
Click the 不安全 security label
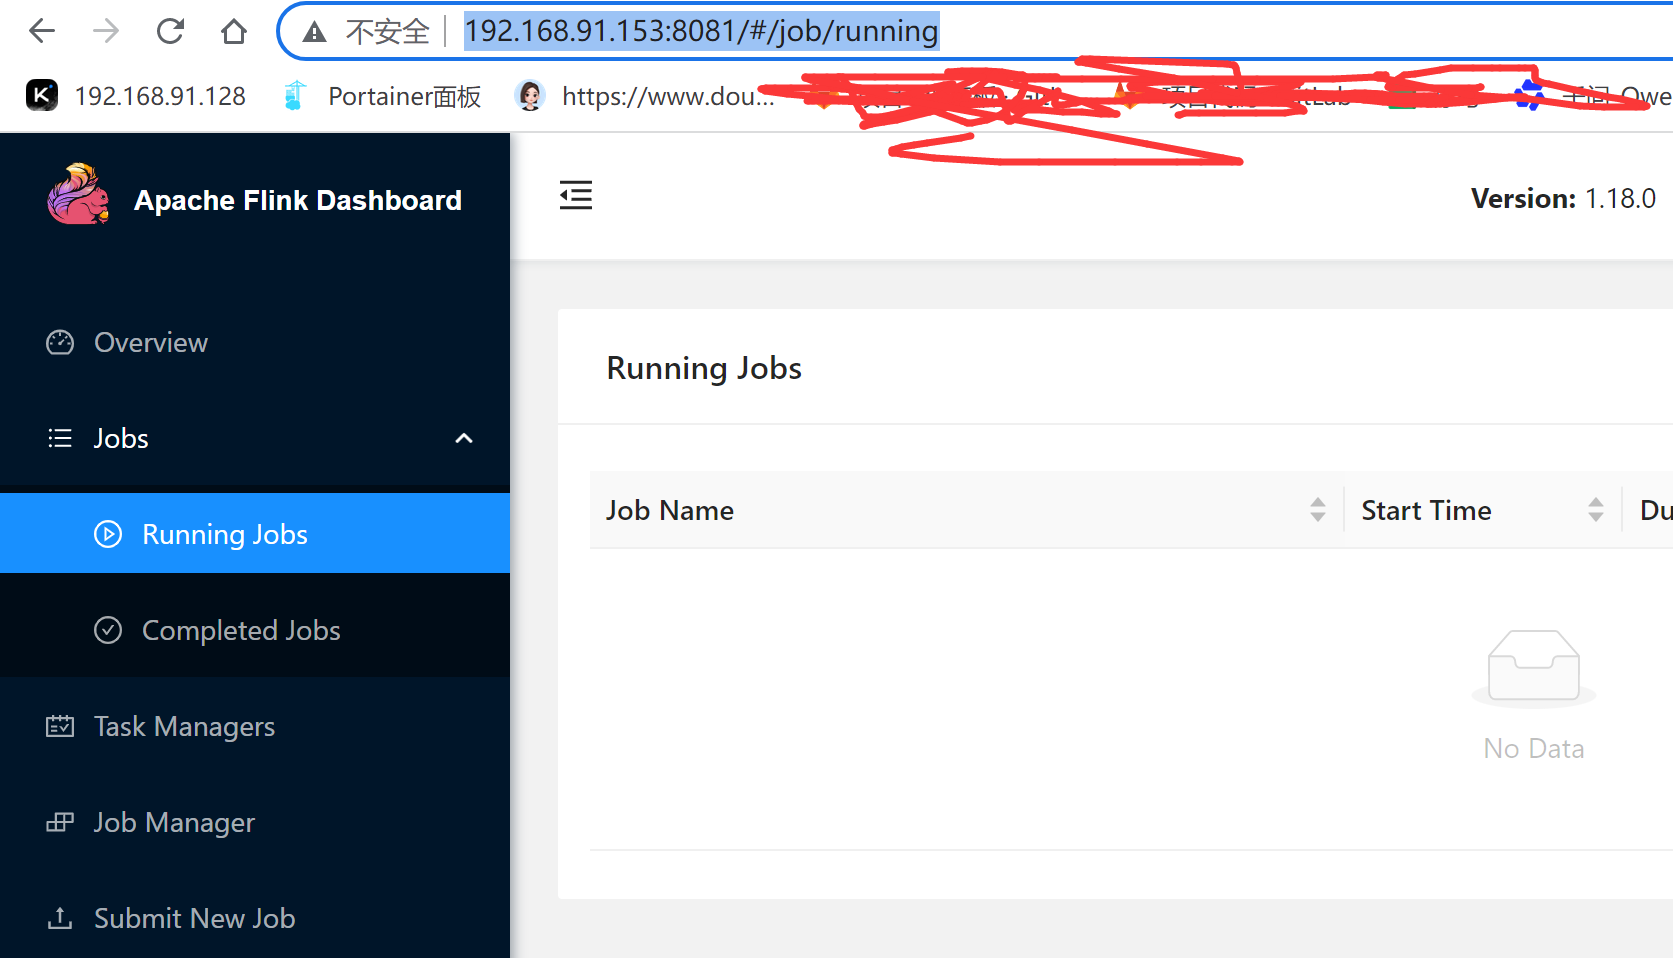click(387, 33)
